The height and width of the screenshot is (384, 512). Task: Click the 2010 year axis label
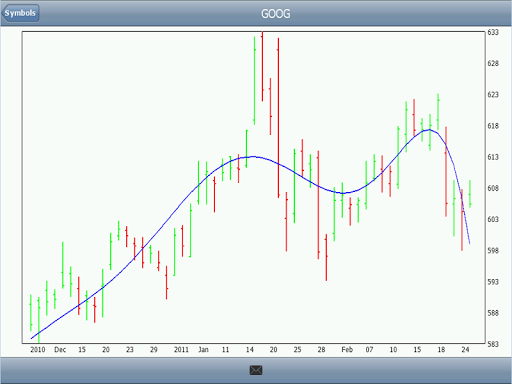38,350
